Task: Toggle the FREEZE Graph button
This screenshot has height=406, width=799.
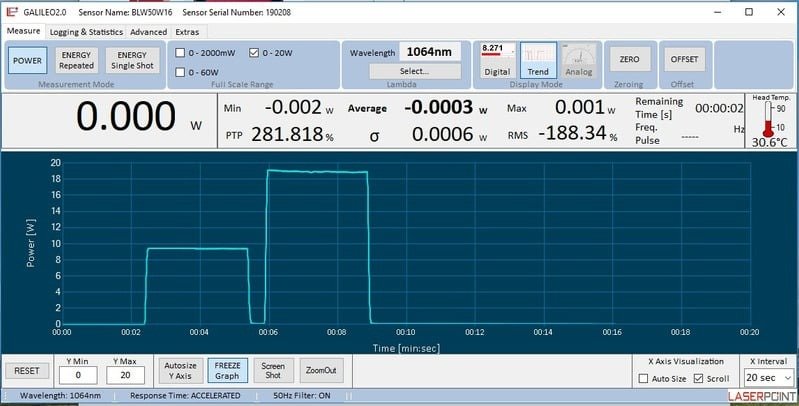Action: (x=227, y=370)
